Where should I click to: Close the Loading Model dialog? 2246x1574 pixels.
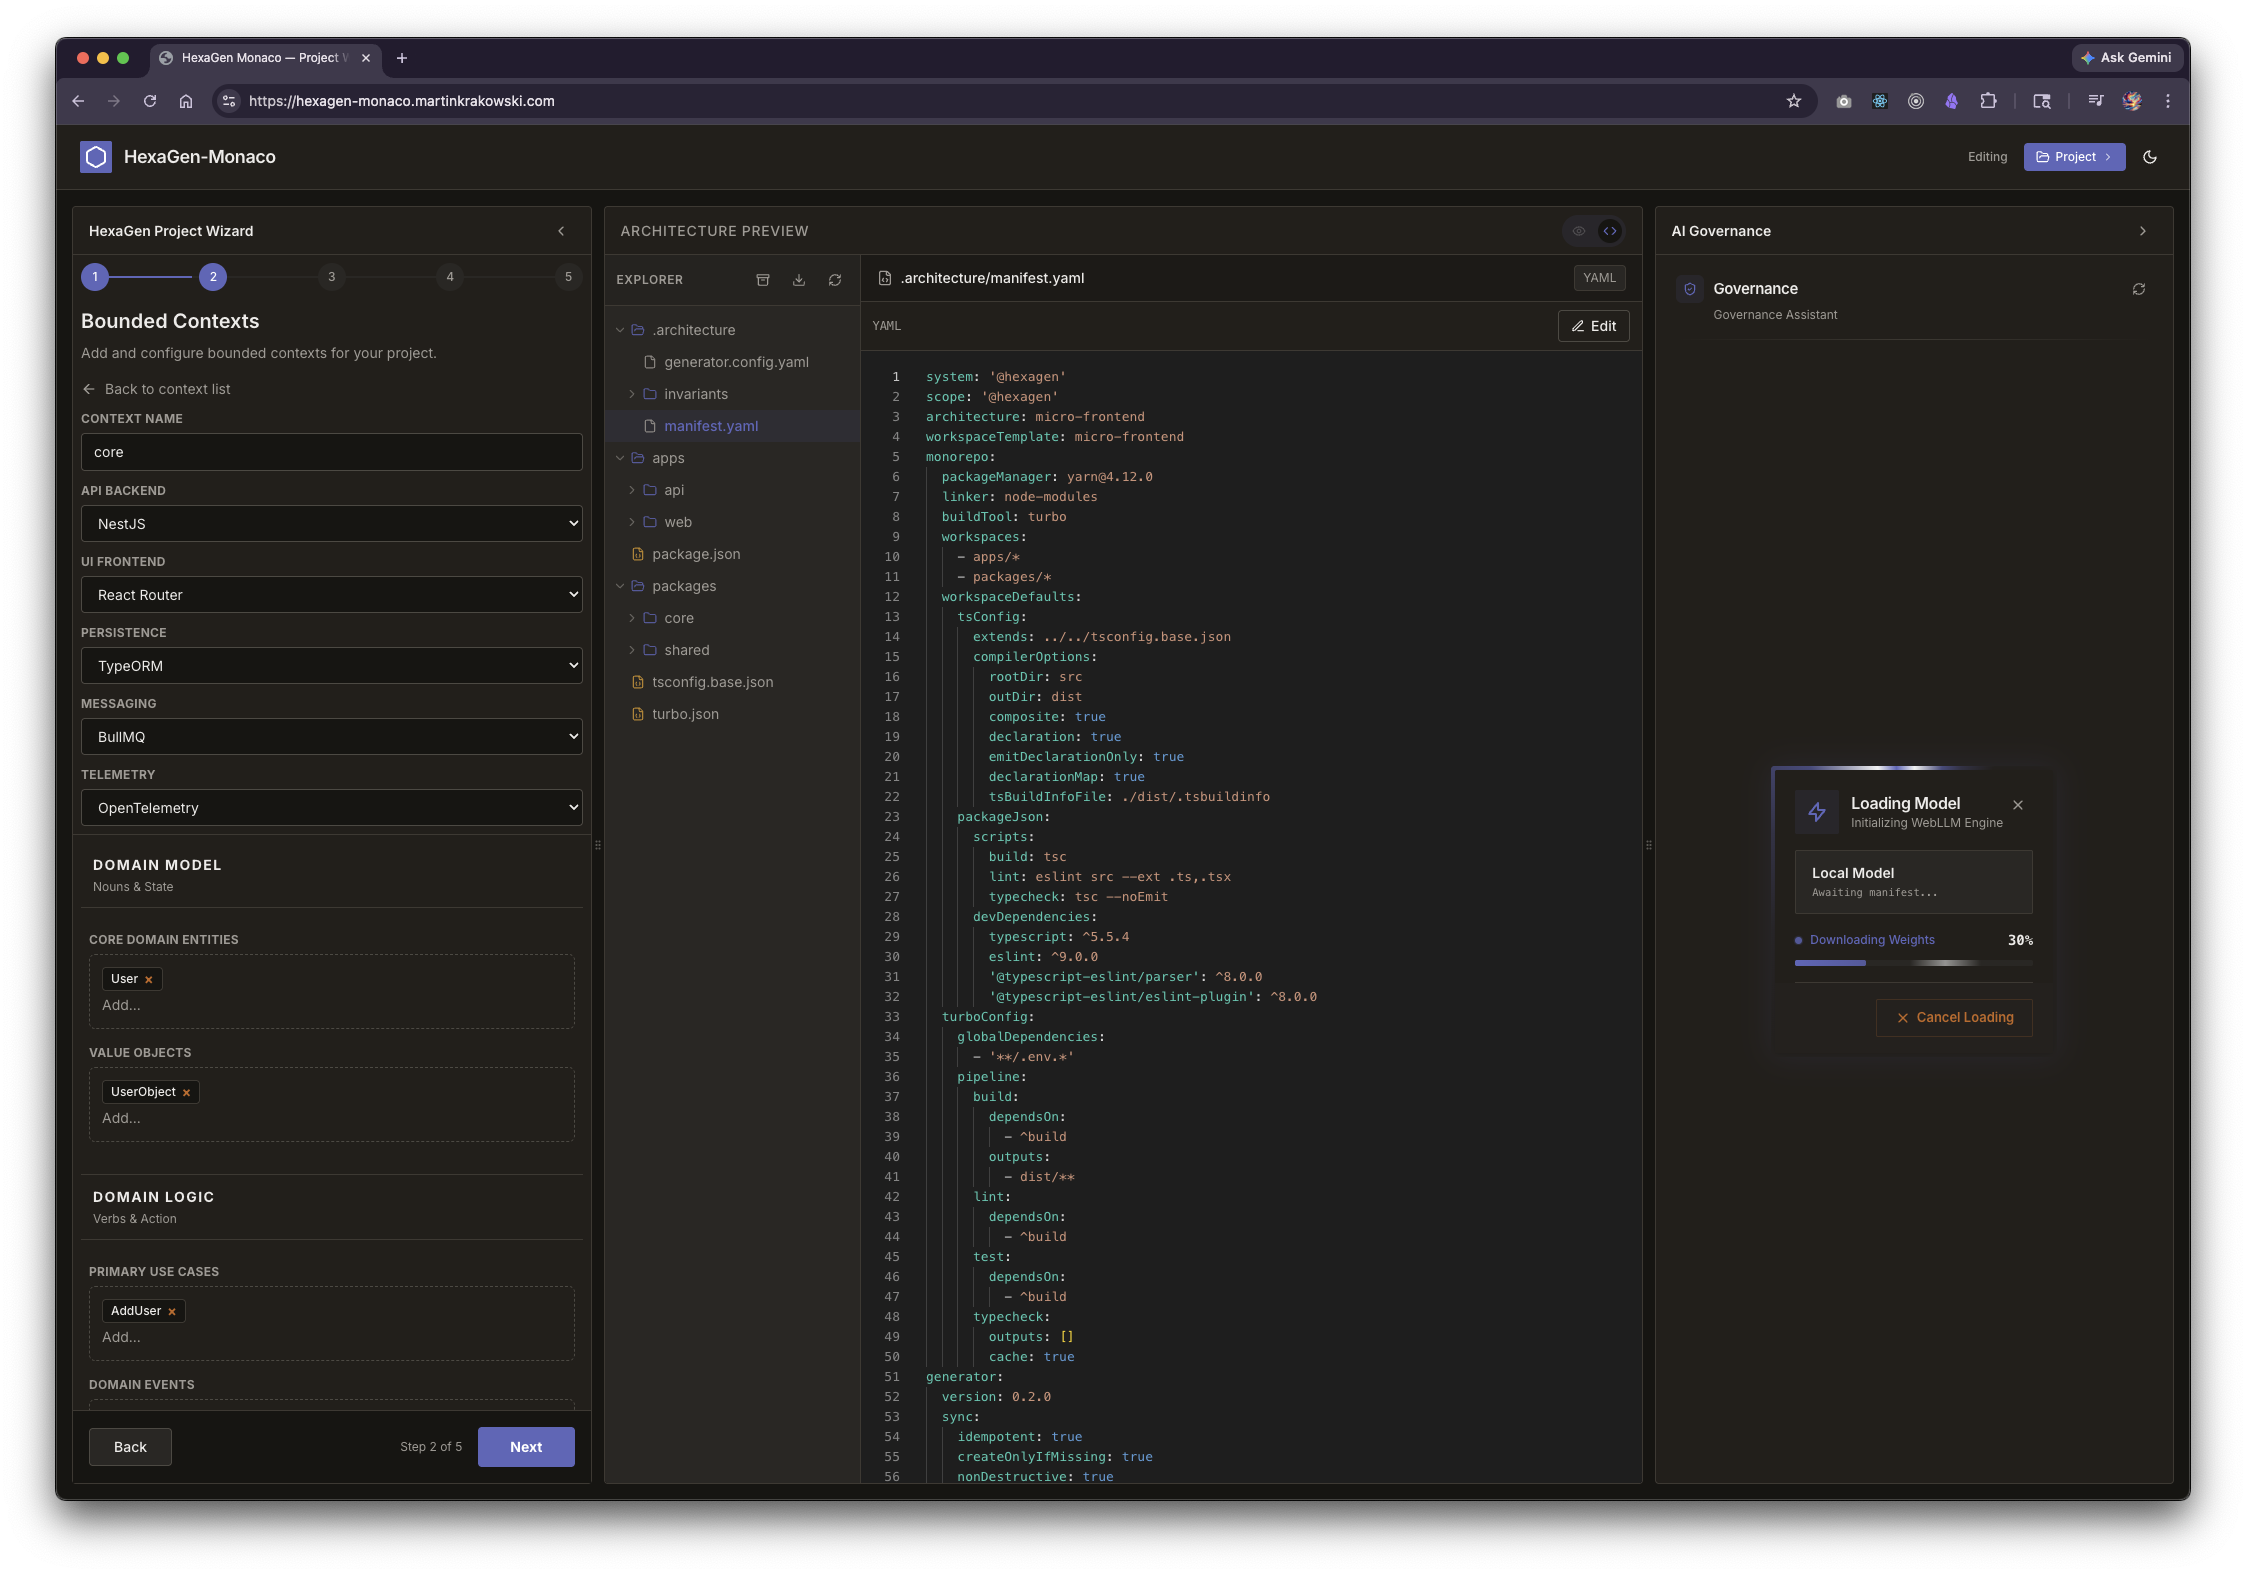[2018, 805]
